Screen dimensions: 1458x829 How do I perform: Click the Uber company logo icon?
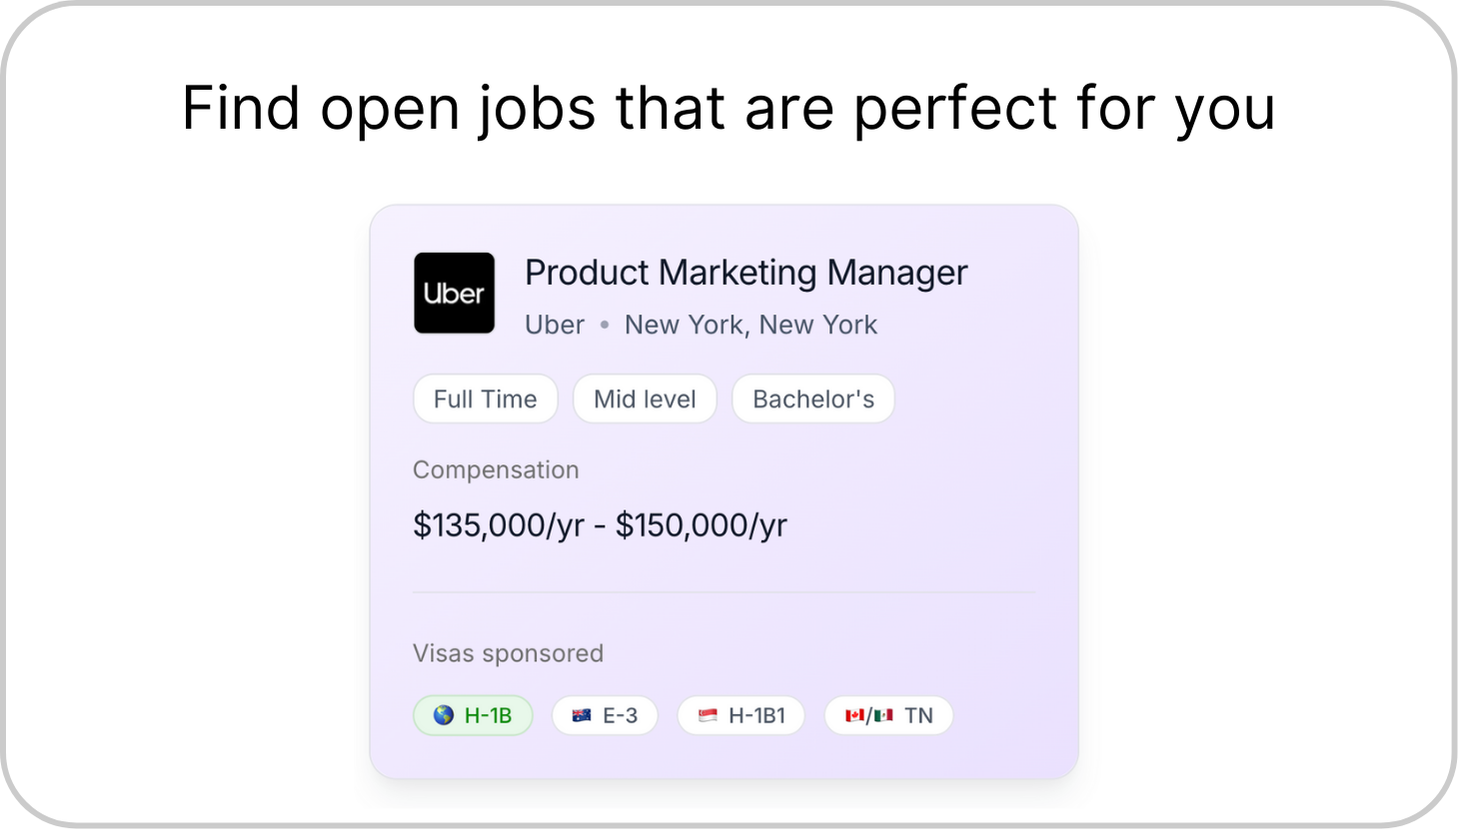click(x=454, y=293)
